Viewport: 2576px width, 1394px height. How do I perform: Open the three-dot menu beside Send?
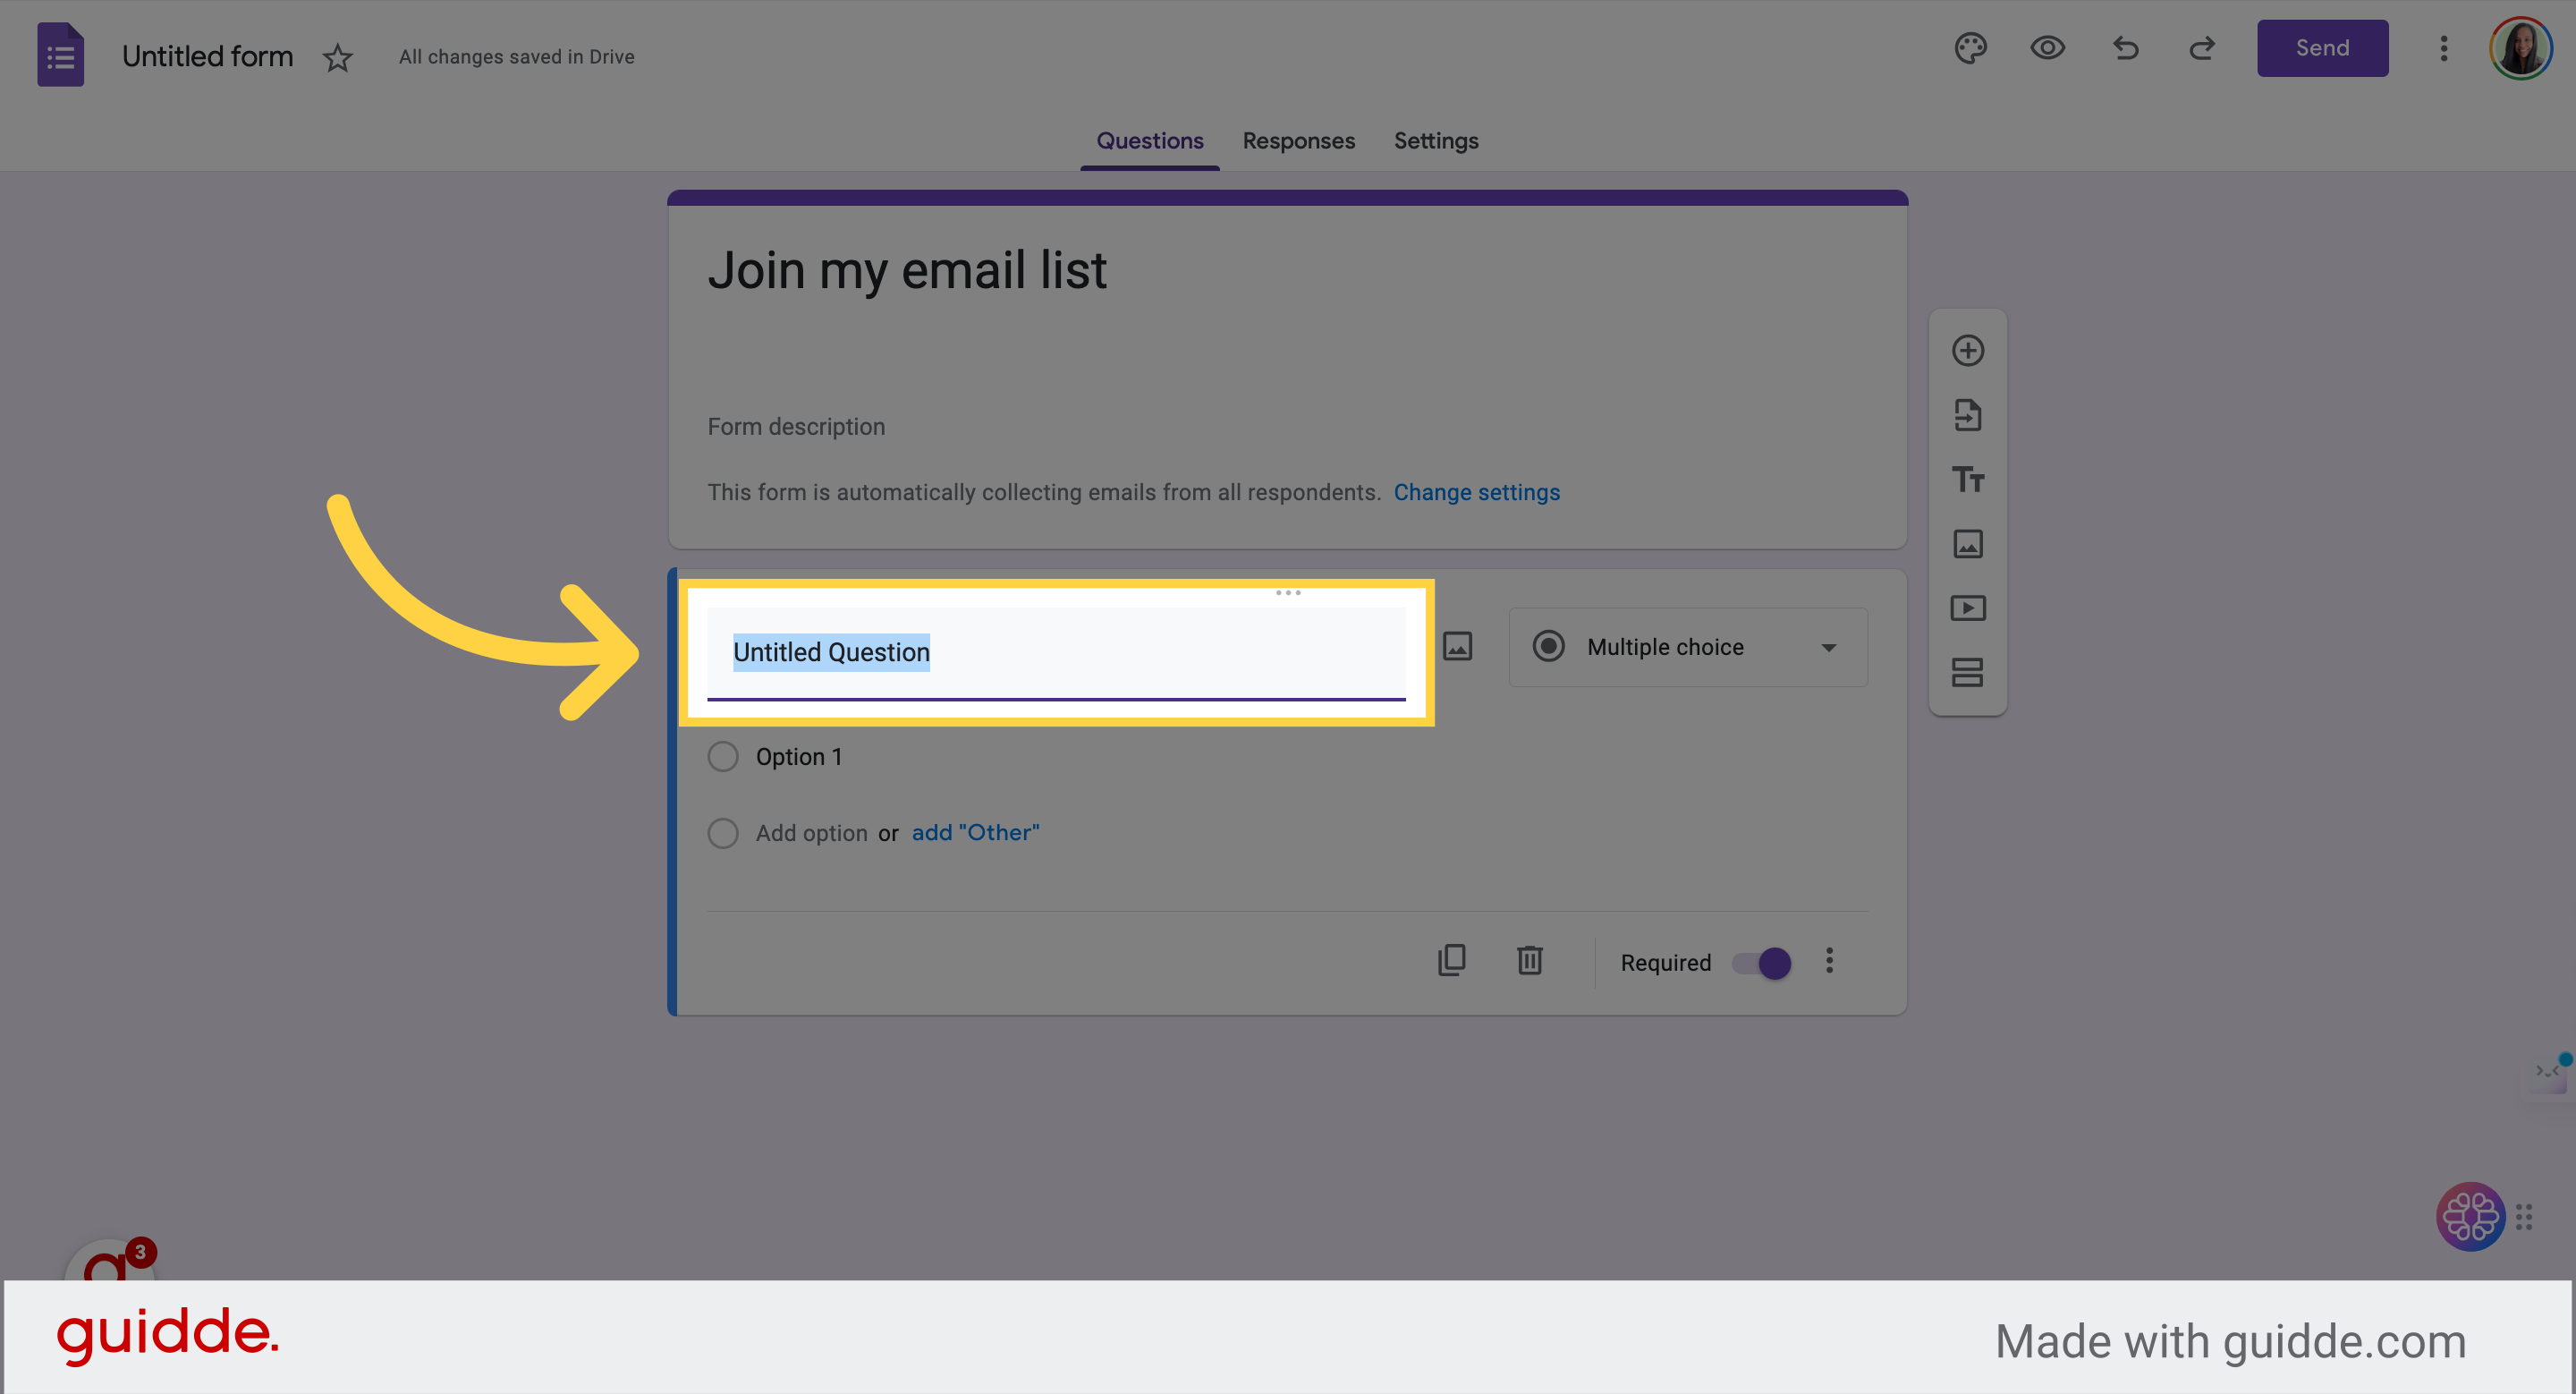pyautogui.click(x=2443, y=48)
